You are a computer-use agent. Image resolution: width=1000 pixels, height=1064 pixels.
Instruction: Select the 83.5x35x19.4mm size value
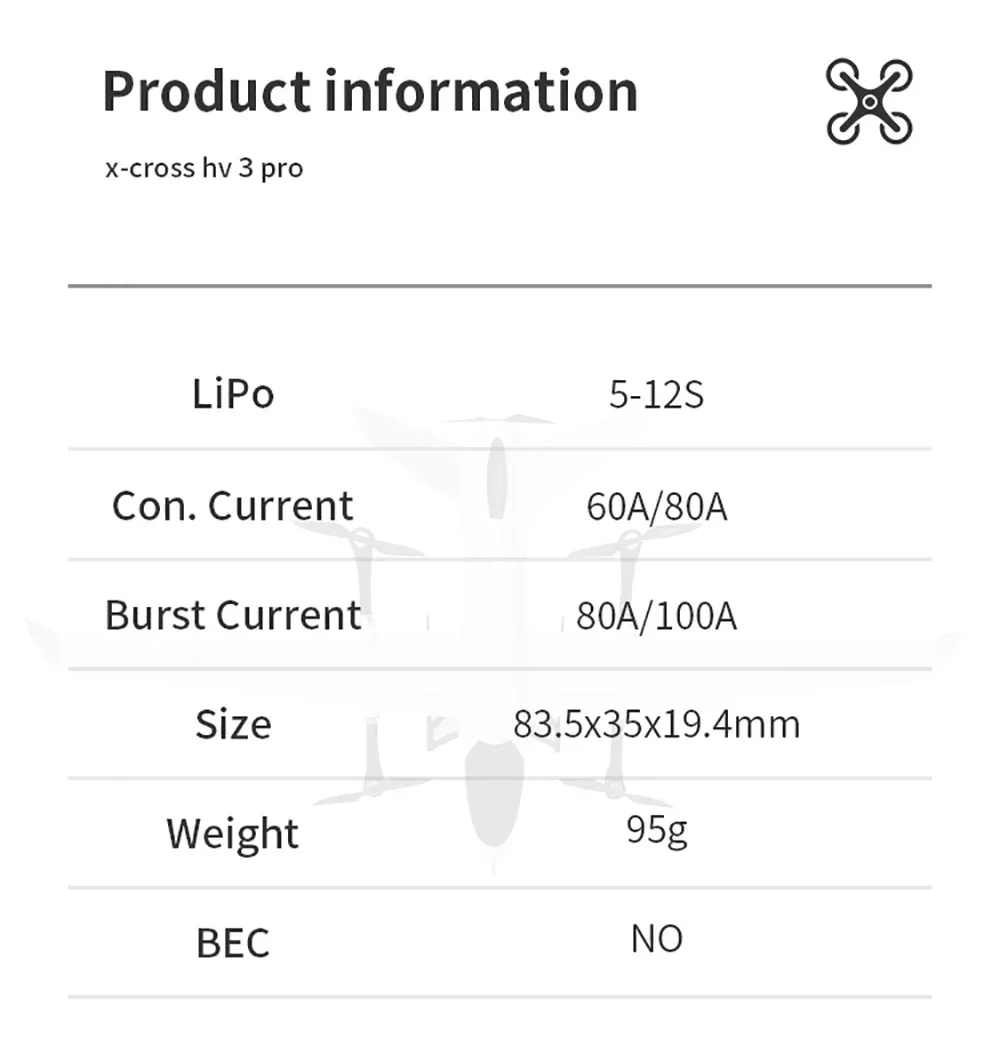(656, 724)
